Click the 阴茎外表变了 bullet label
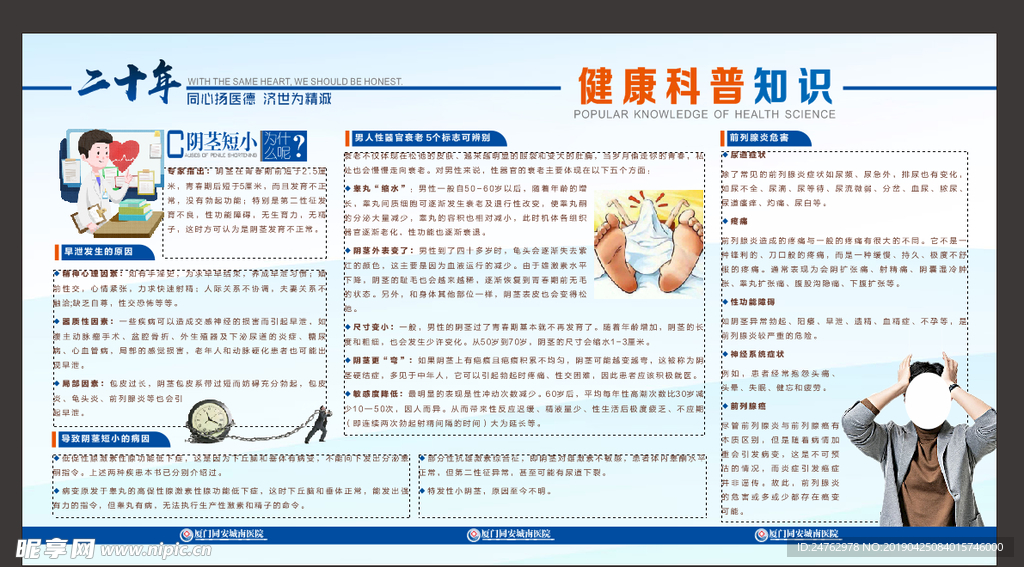This screenshot has height=567, width=1024. click(x=381, y=251)
